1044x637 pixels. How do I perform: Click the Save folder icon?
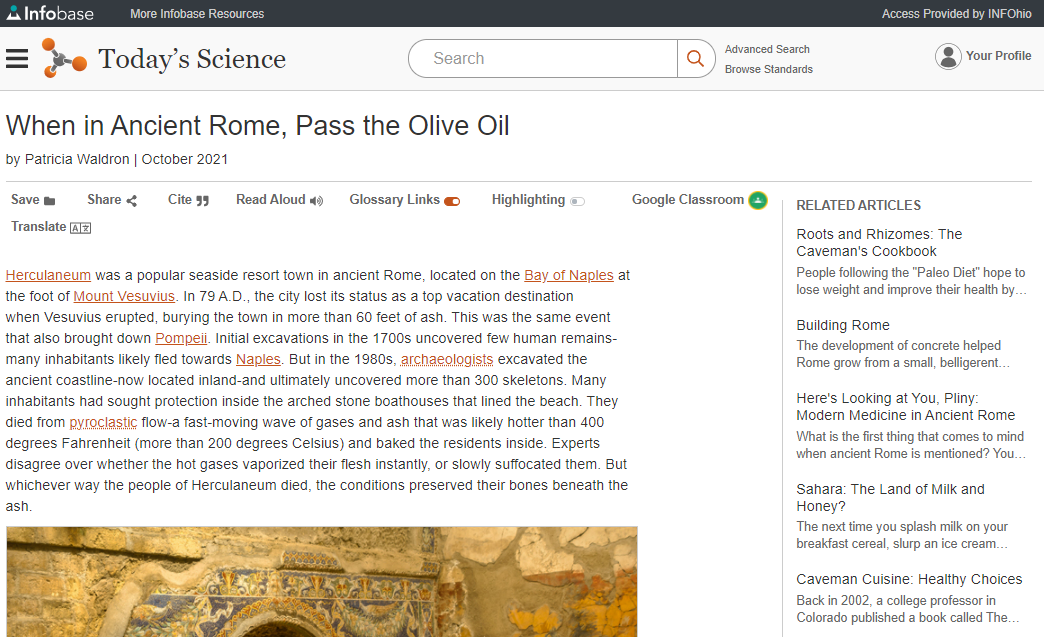(50, 201)
